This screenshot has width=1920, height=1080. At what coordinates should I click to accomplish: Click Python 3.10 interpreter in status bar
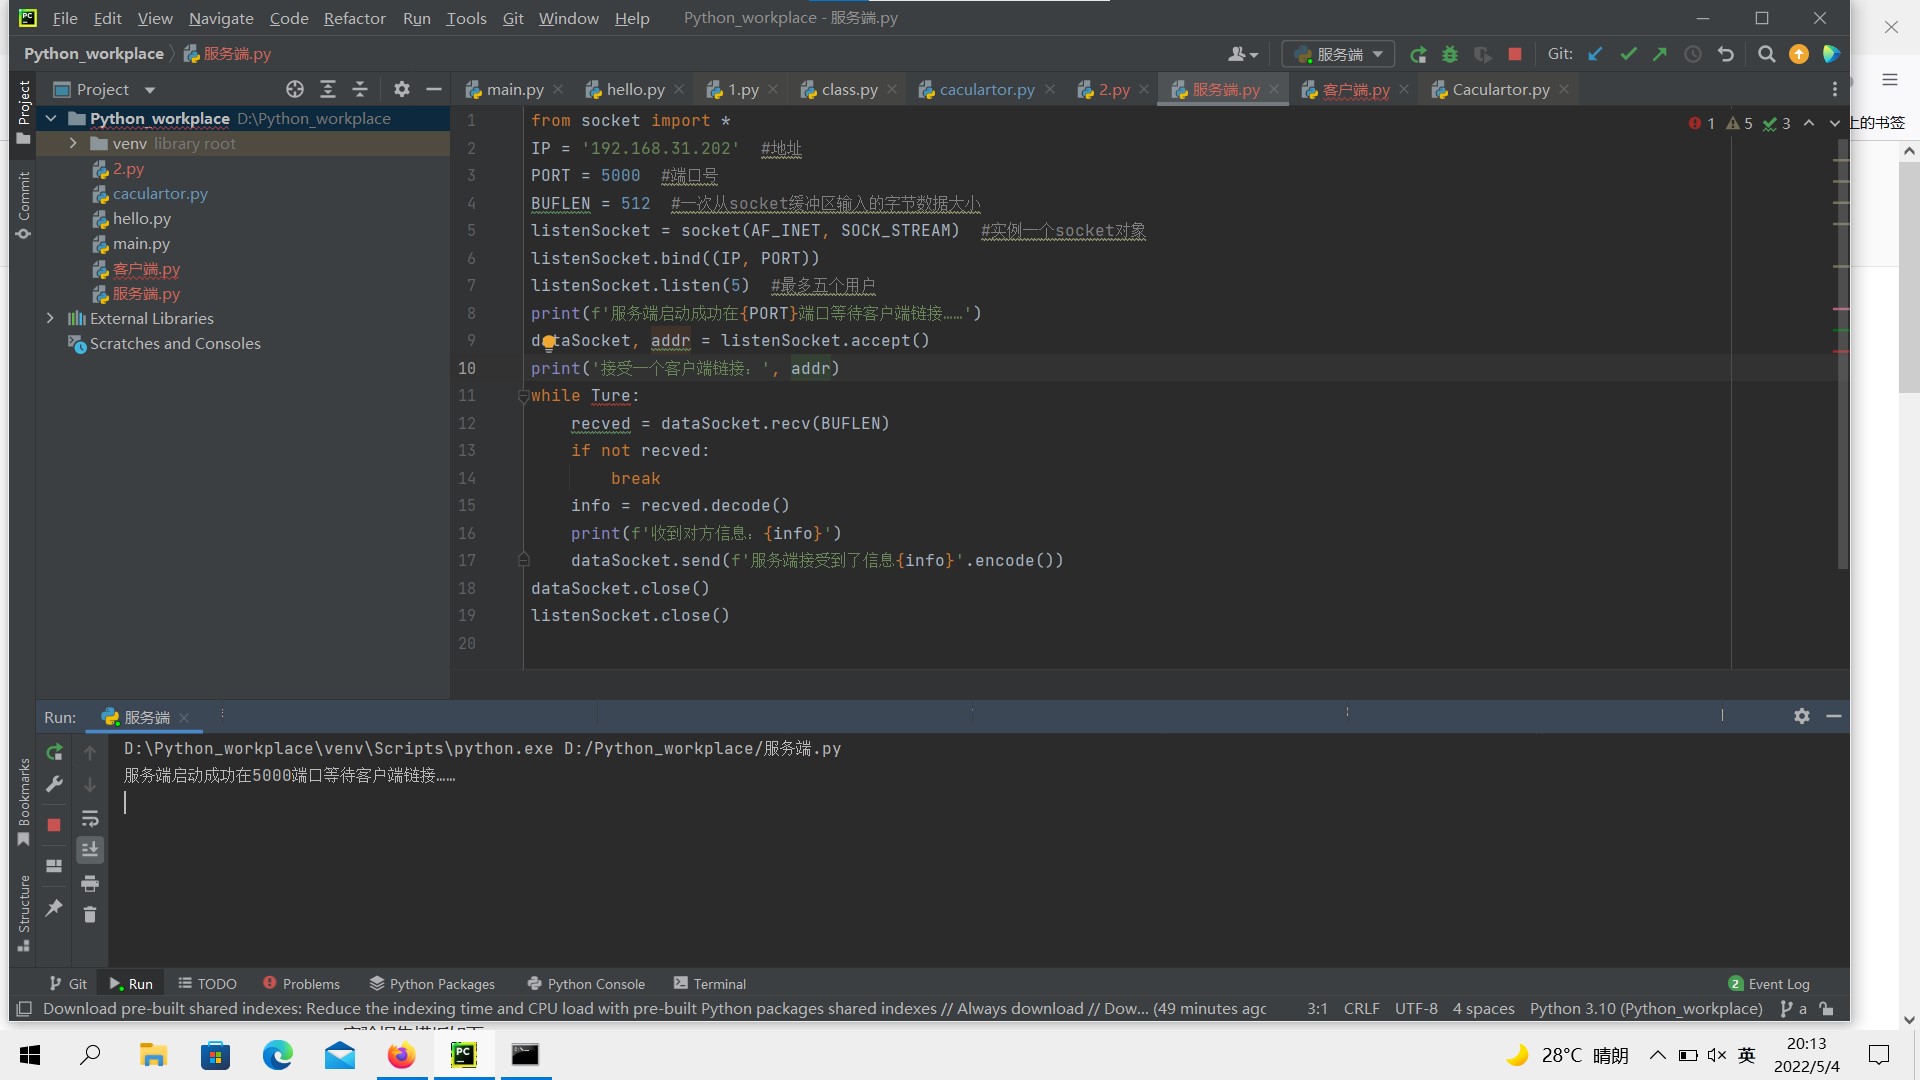click(1645, 1008)
